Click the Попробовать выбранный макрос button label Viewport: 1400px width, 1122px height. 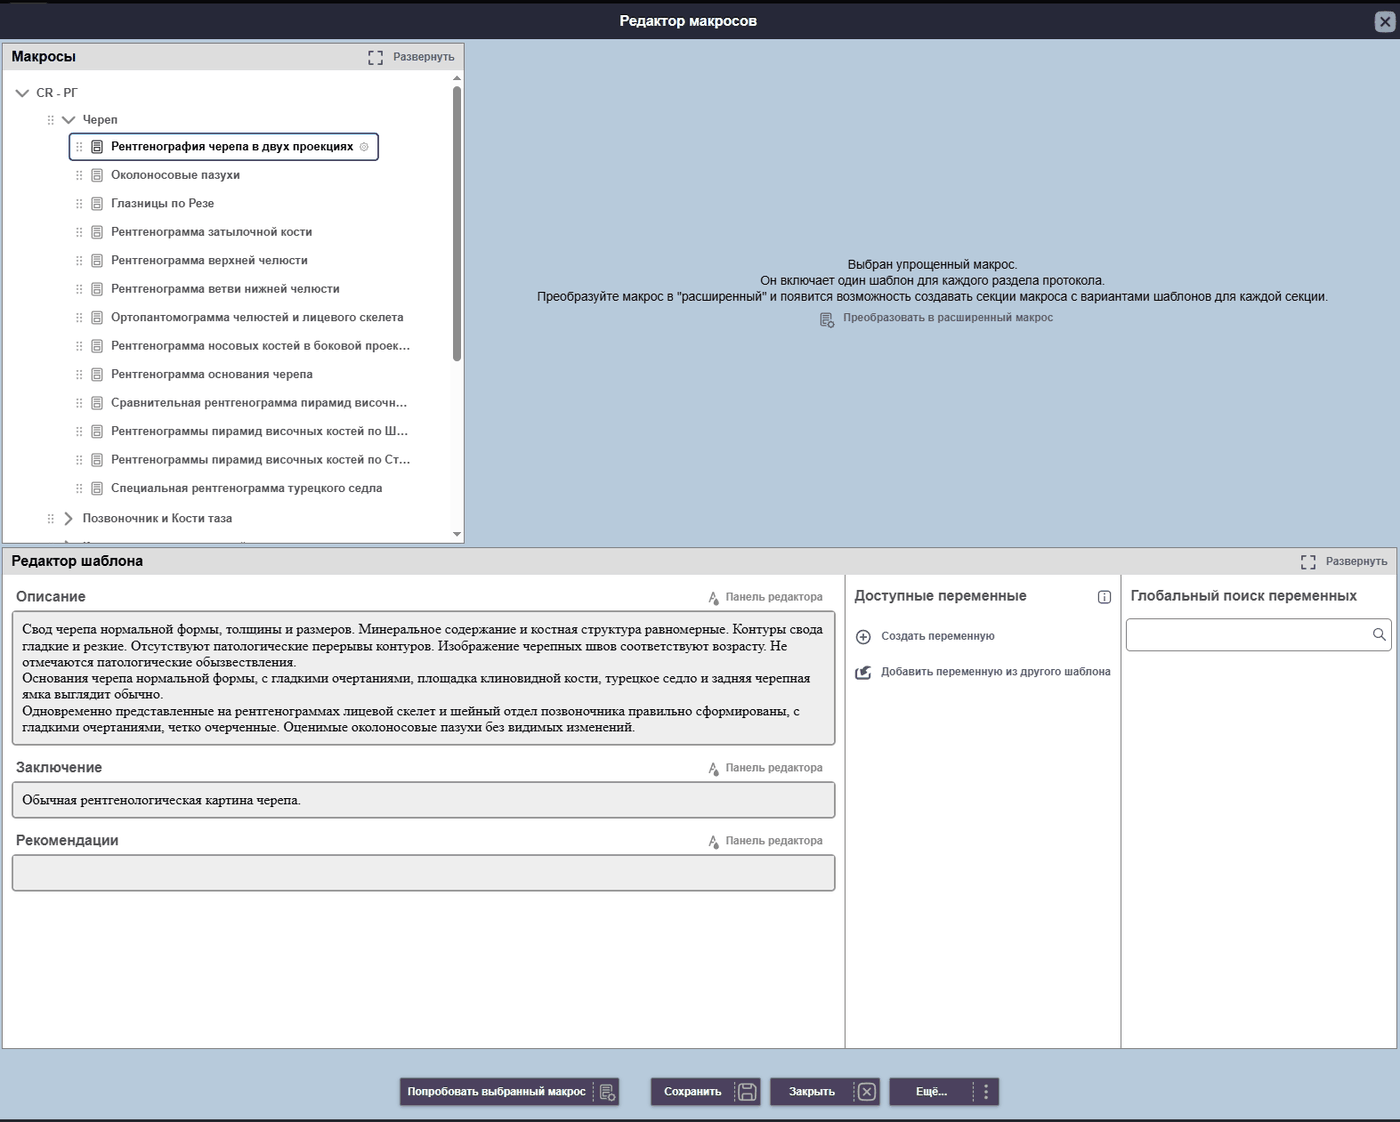point(496,1091)
